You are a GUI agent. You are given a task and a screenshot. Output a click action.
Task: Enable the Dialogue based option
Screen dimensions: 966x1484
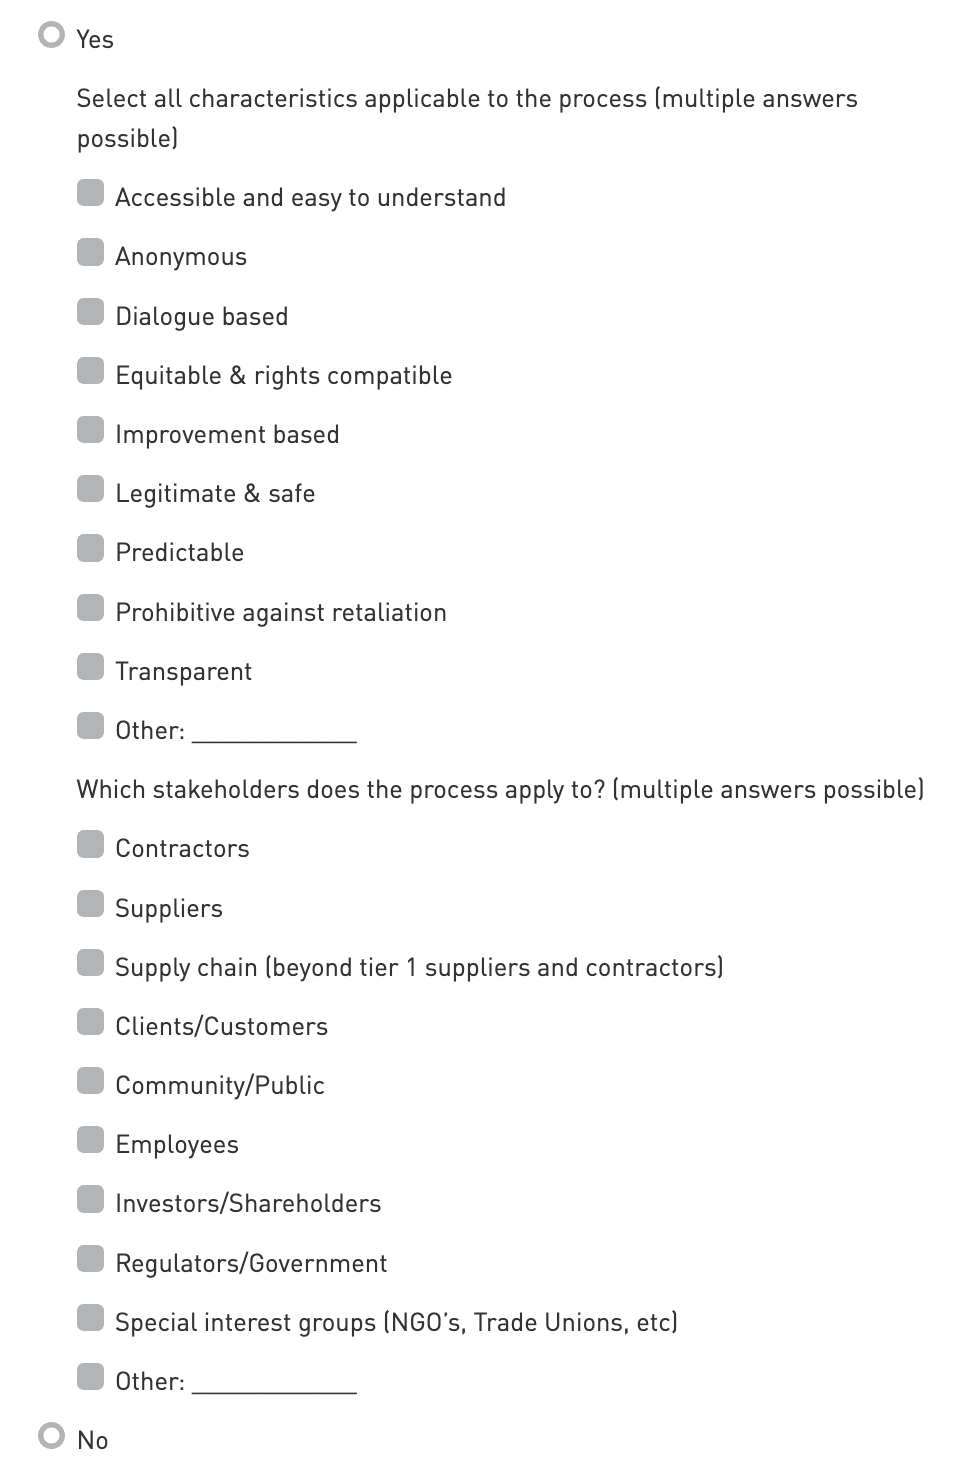tap(91, 312)
